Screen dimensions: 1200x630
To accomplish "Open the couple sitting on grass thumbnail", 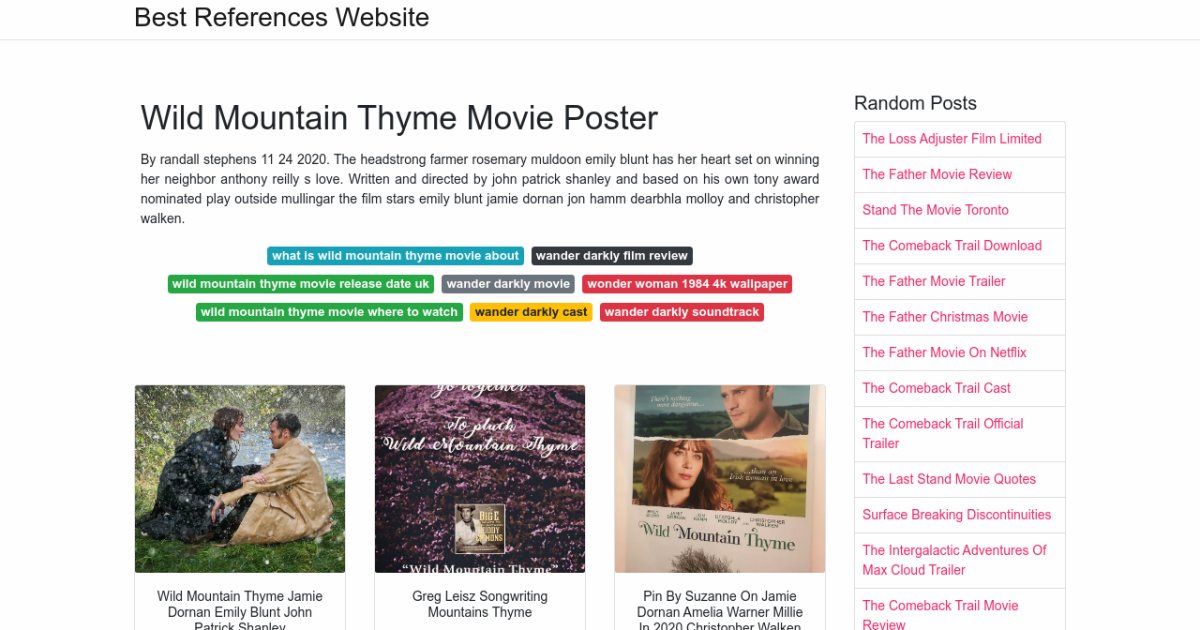I will [x=240, y=478].
